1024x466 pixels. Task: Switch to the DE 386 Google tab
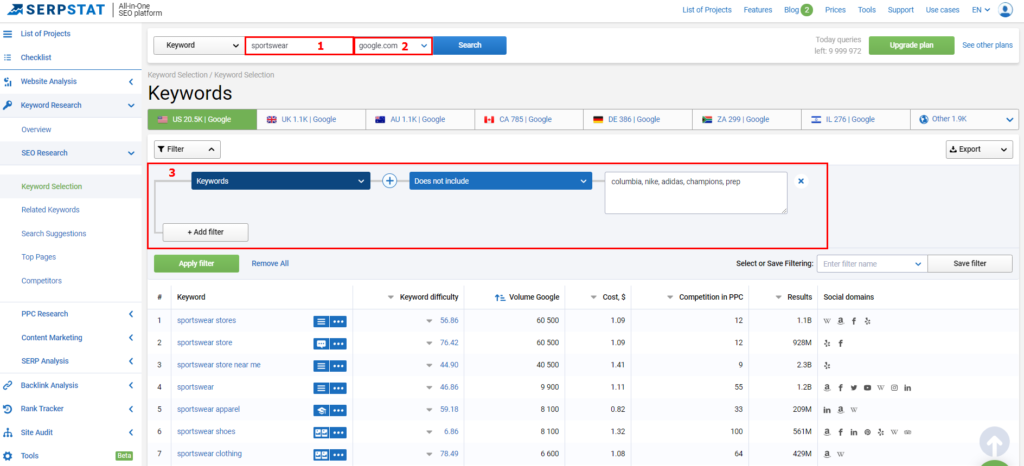[x=638, y=119]
